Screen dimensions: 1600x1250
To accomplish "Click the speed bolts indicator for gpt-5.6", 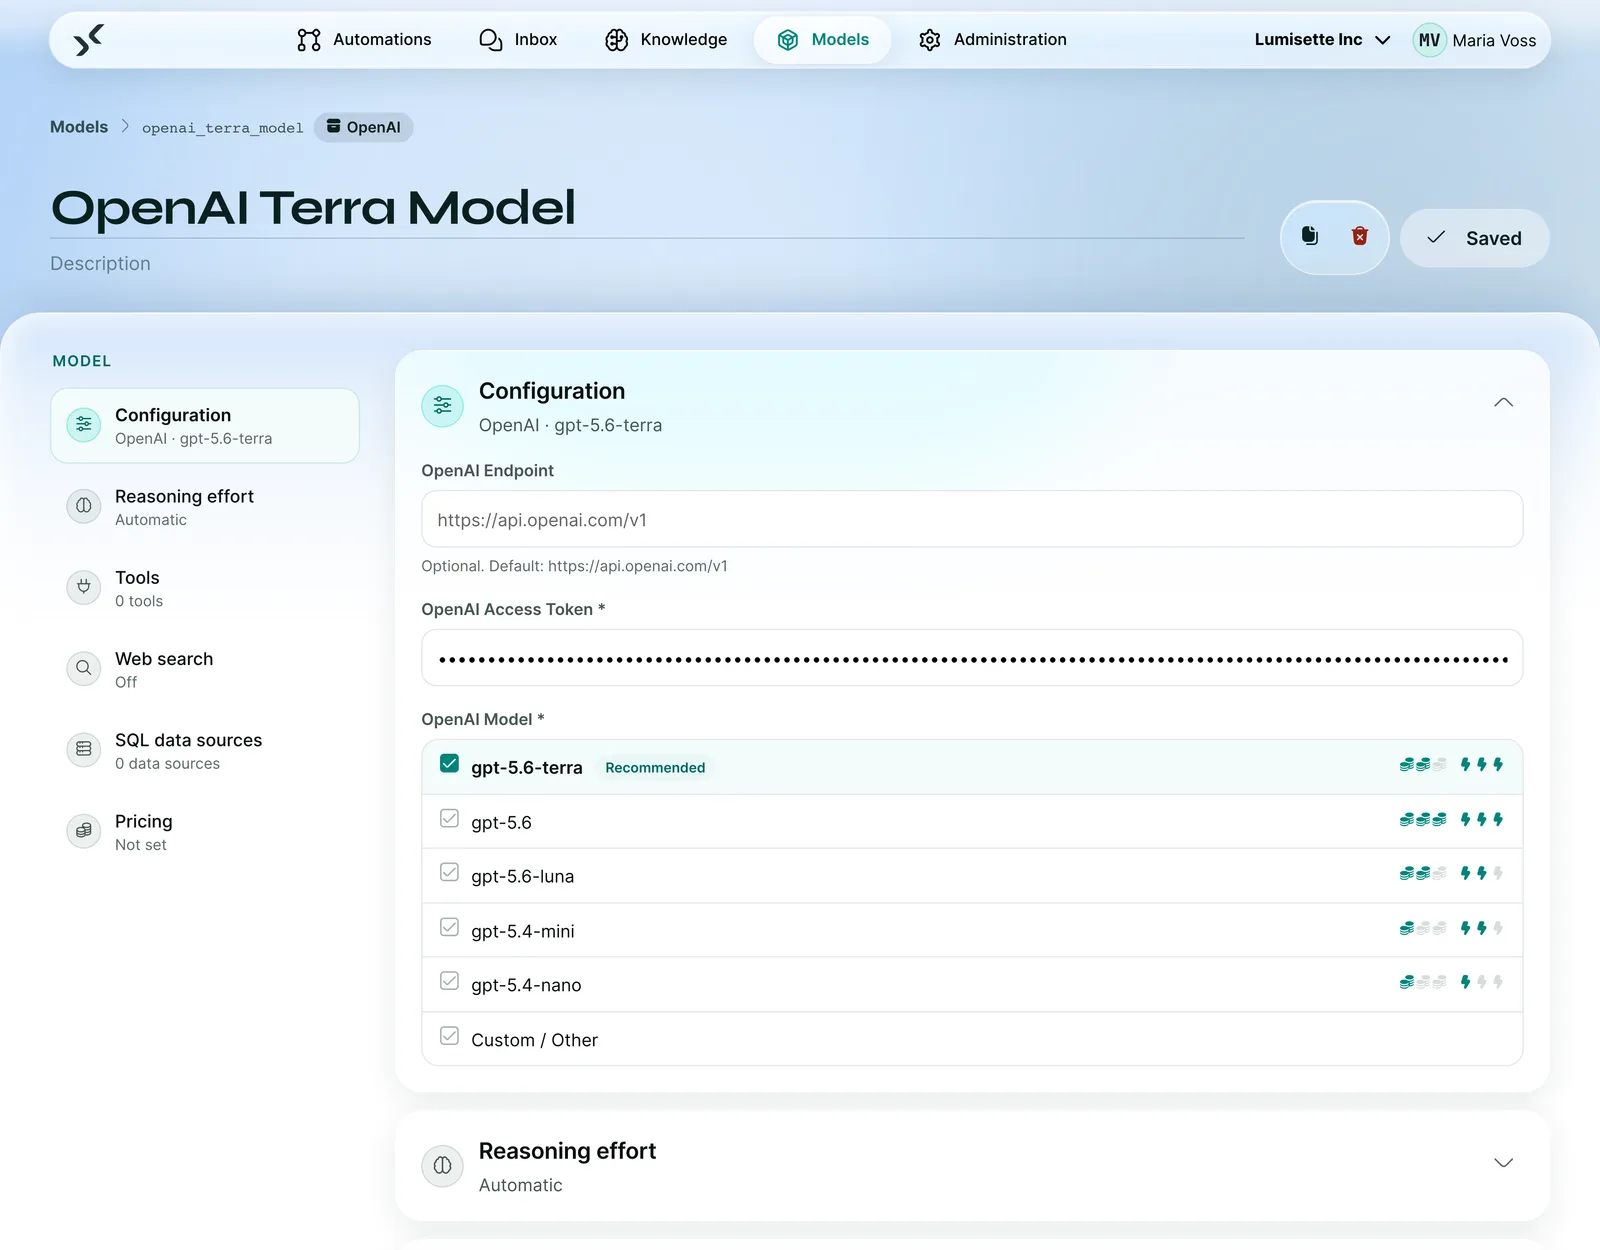I will (x=1482, y=820).
